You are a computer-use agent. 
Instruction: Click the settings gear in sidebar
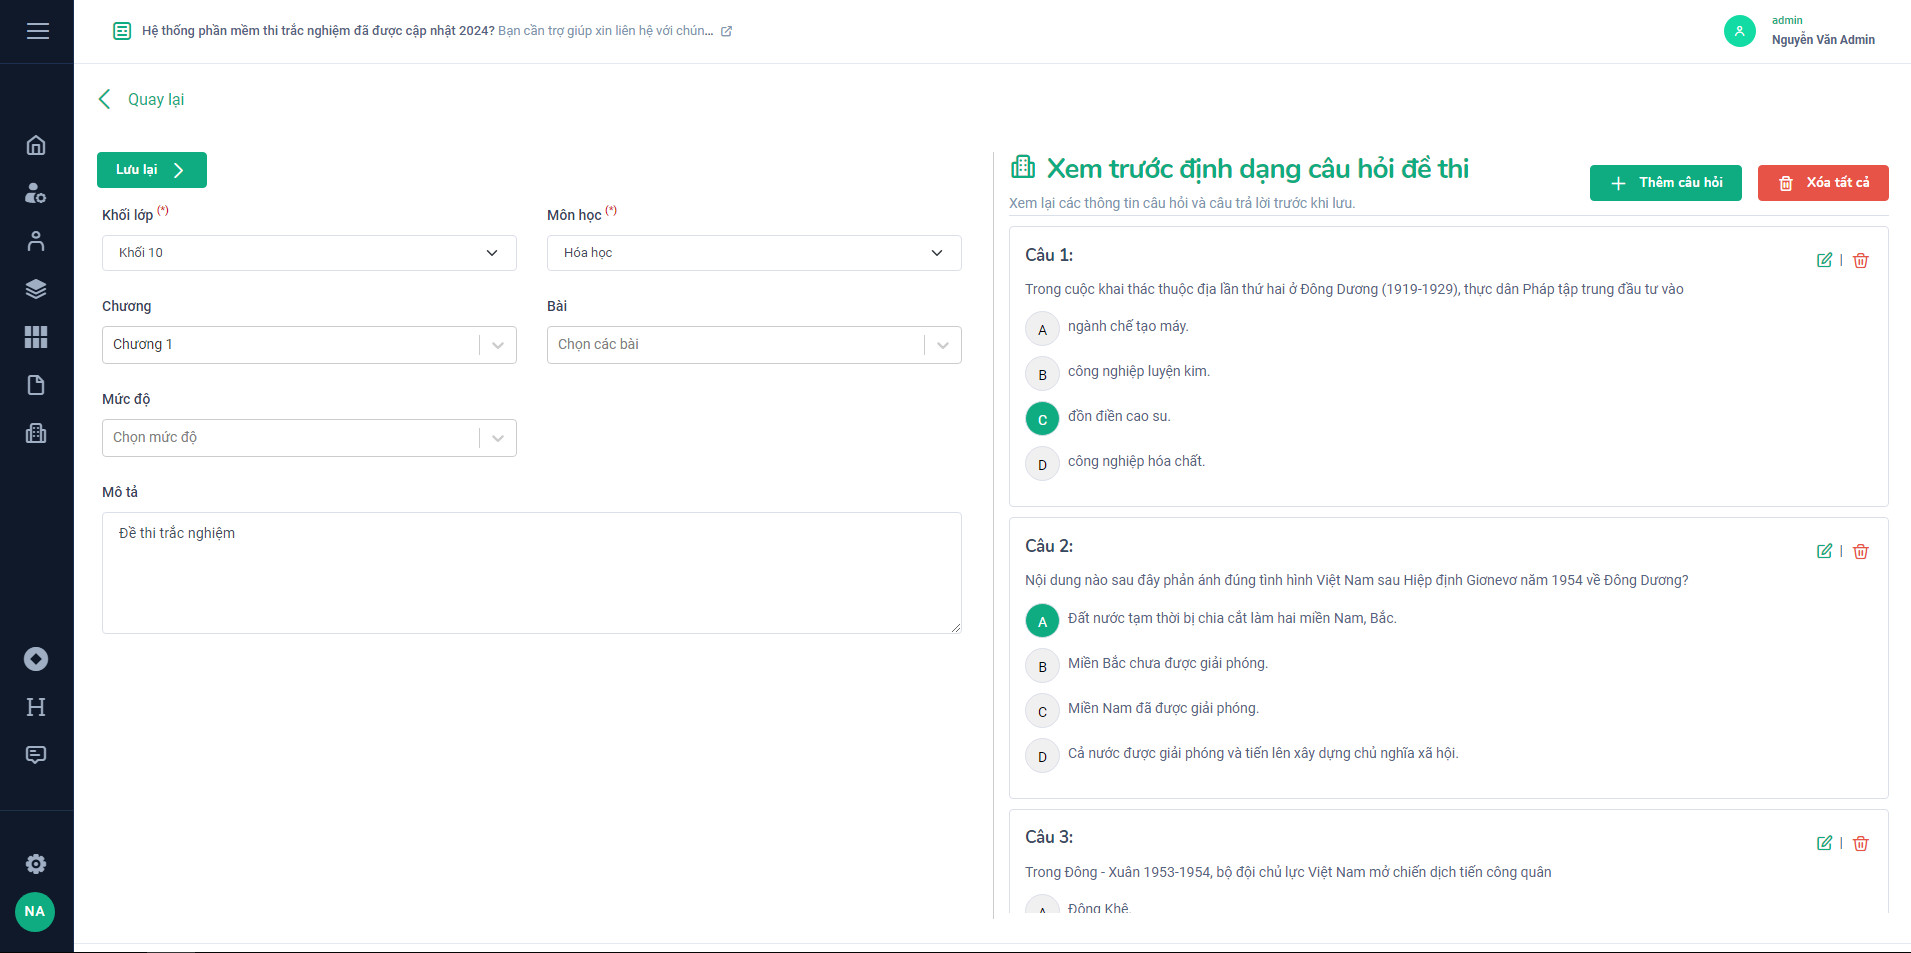click(x=36, y=864)
